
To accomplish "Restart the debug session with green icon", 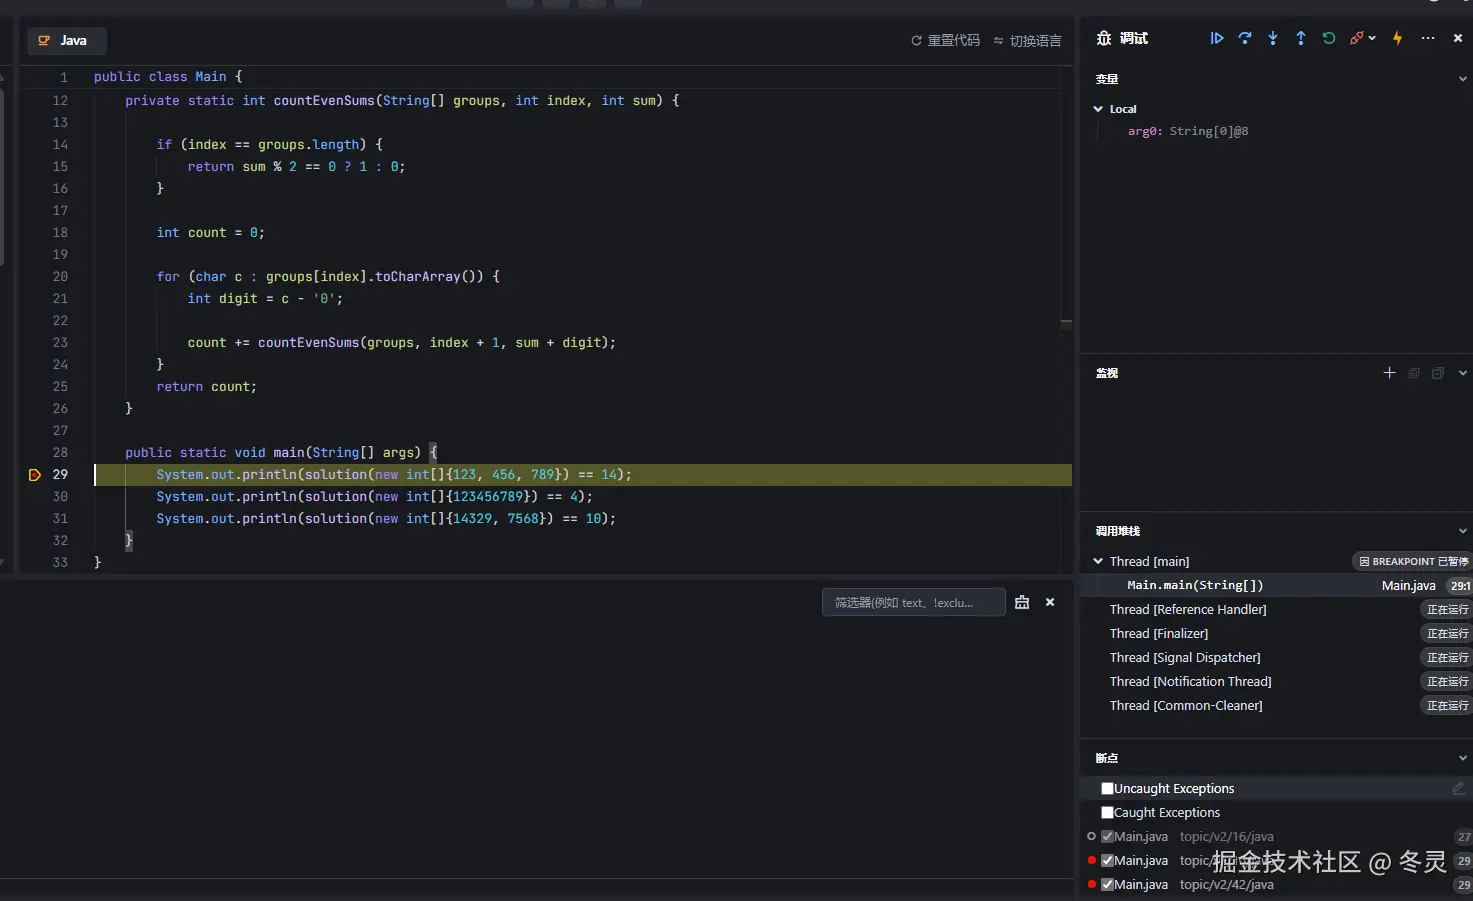I will 1329,38.
